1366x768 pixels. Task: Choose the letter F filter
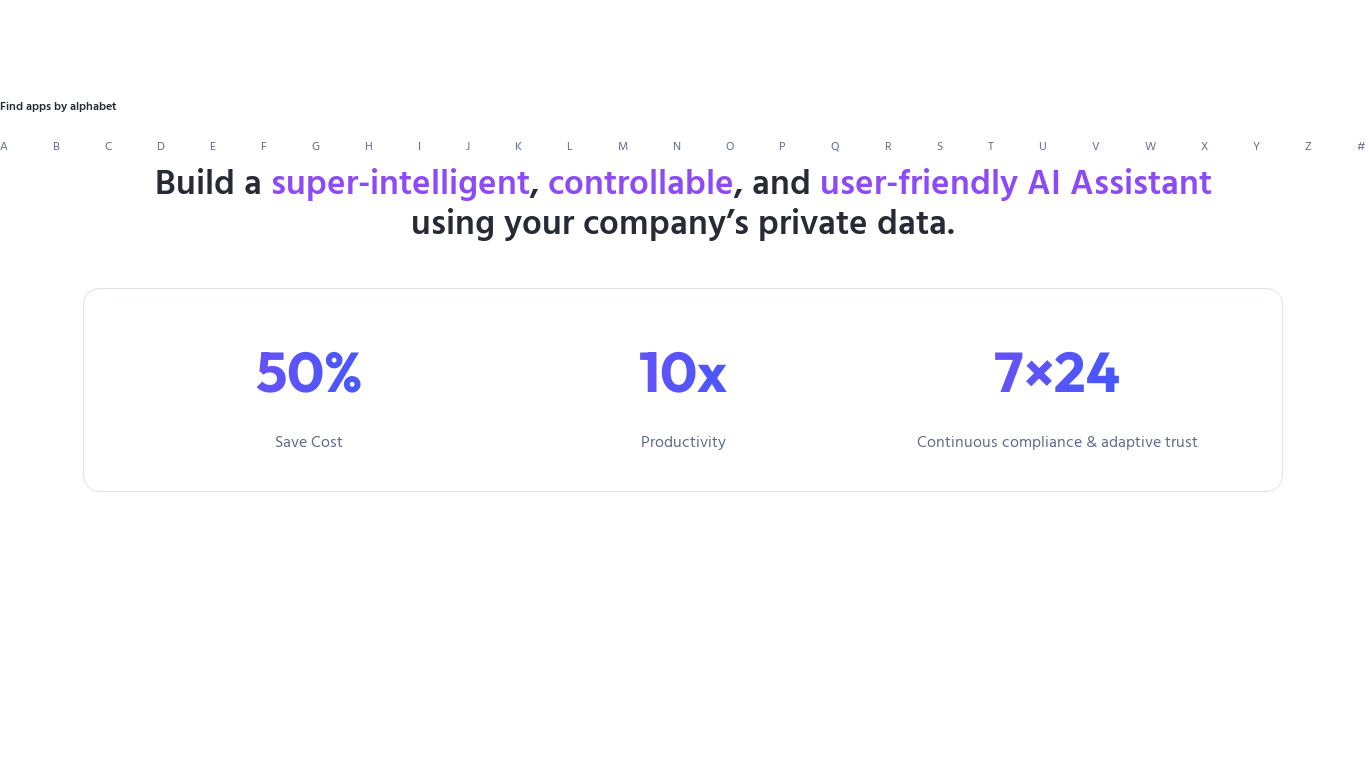(264, 146)
